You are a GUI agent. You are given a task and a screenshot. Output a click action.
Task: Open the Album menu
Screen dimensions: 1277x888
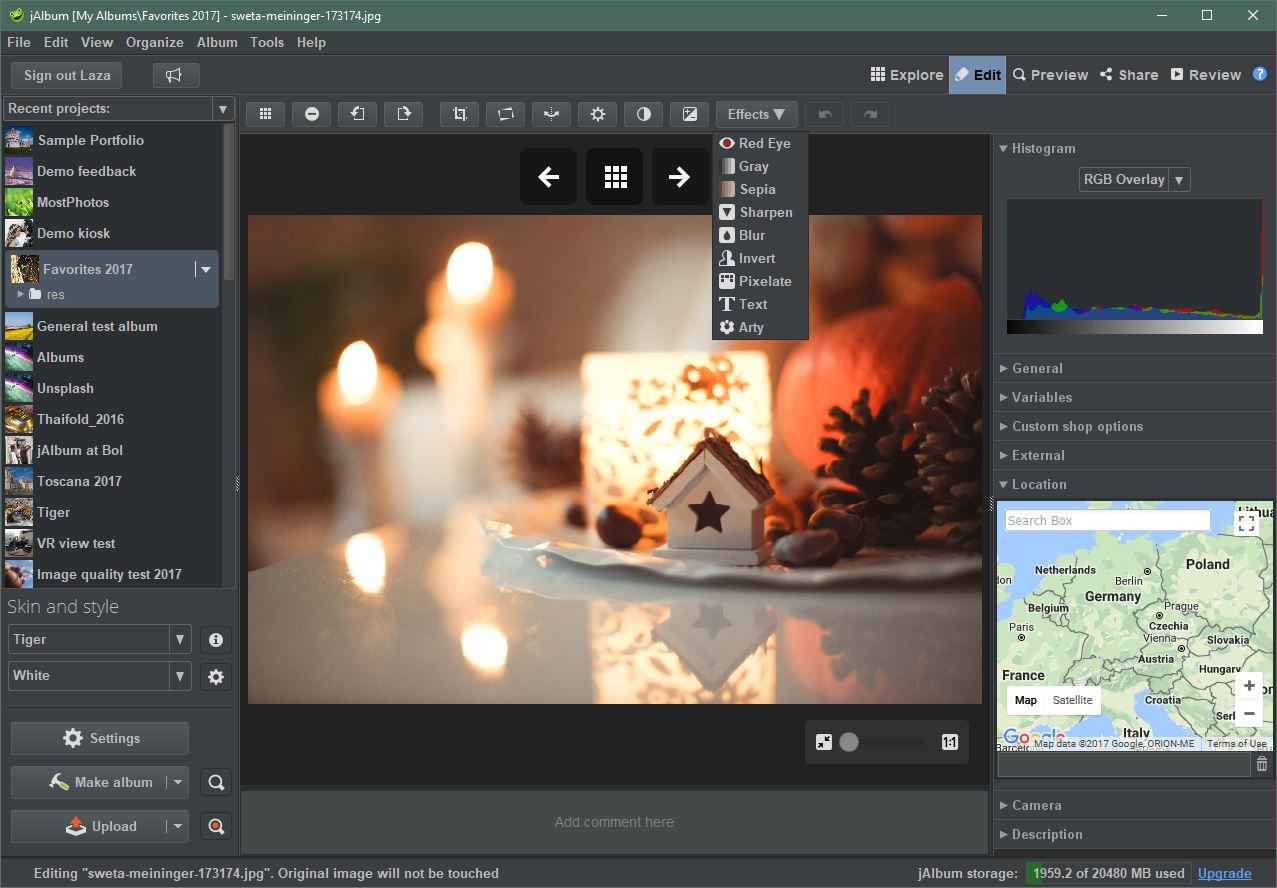(217, 42)
